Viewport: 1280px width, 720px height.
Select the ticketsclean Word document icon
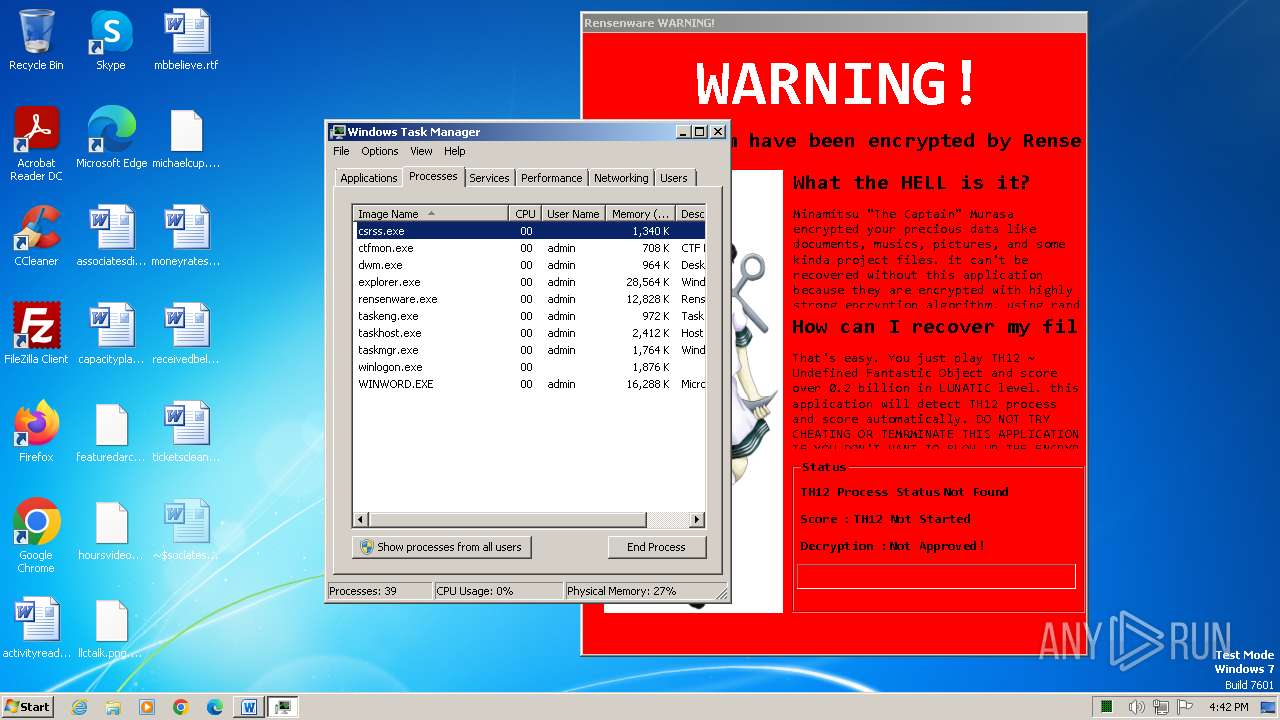pyautogui.click(x=186, y=432)
